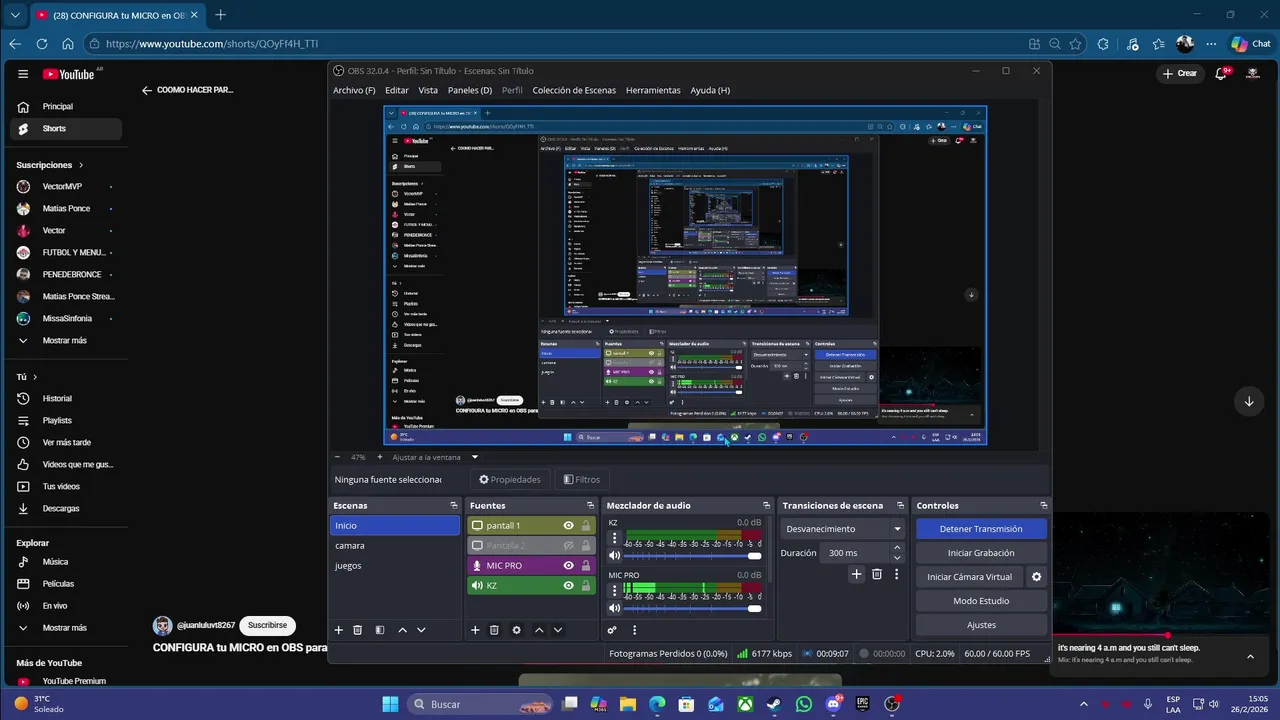Undock the Mezclador de audio panel icon
Viewport: 1280px width, 720px height.
coord(767,506)
